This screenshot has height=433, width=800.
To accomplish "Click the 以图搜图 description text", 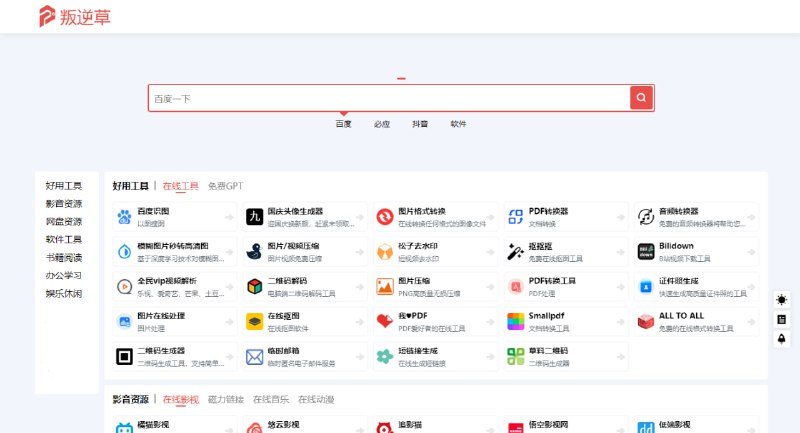I will coord(151,223).
